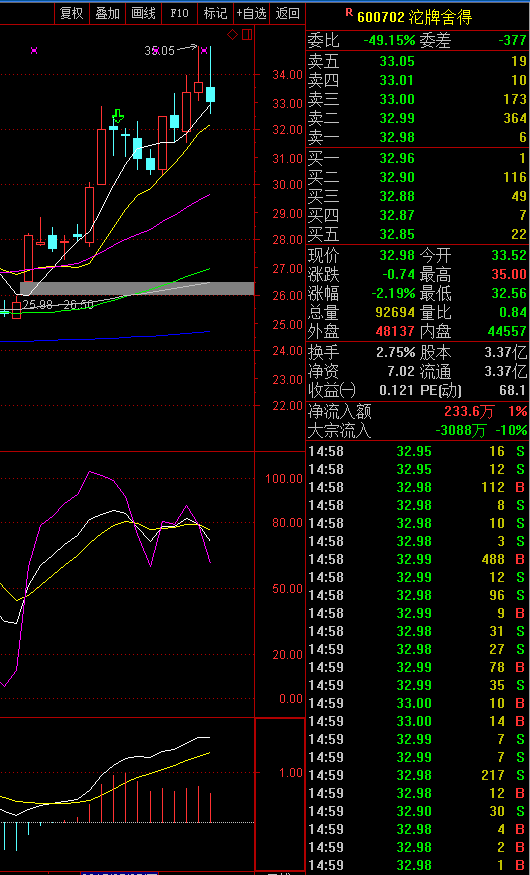Screen dimensions: 530x875
Task: Click the red split-panel icon beside the diamond
Action: [247, 35]
